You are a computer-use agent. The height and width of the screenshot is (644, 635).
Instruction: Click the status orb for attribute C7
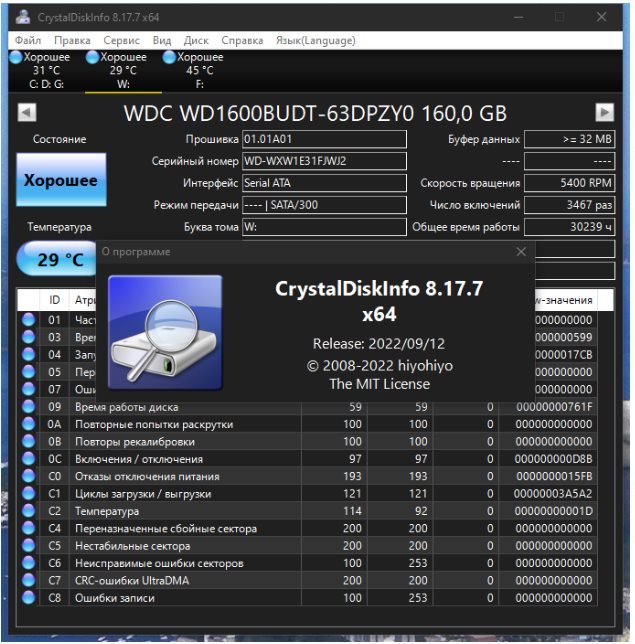(28, 580)
